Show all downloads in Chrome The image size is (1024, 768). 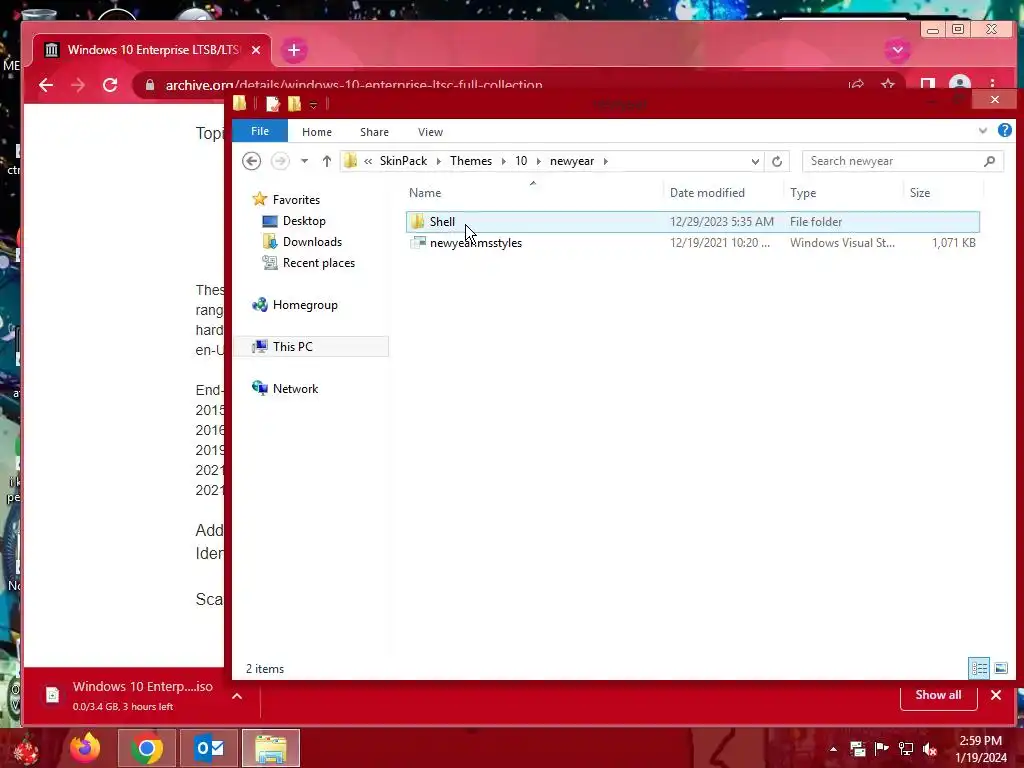tap(938, 695)
